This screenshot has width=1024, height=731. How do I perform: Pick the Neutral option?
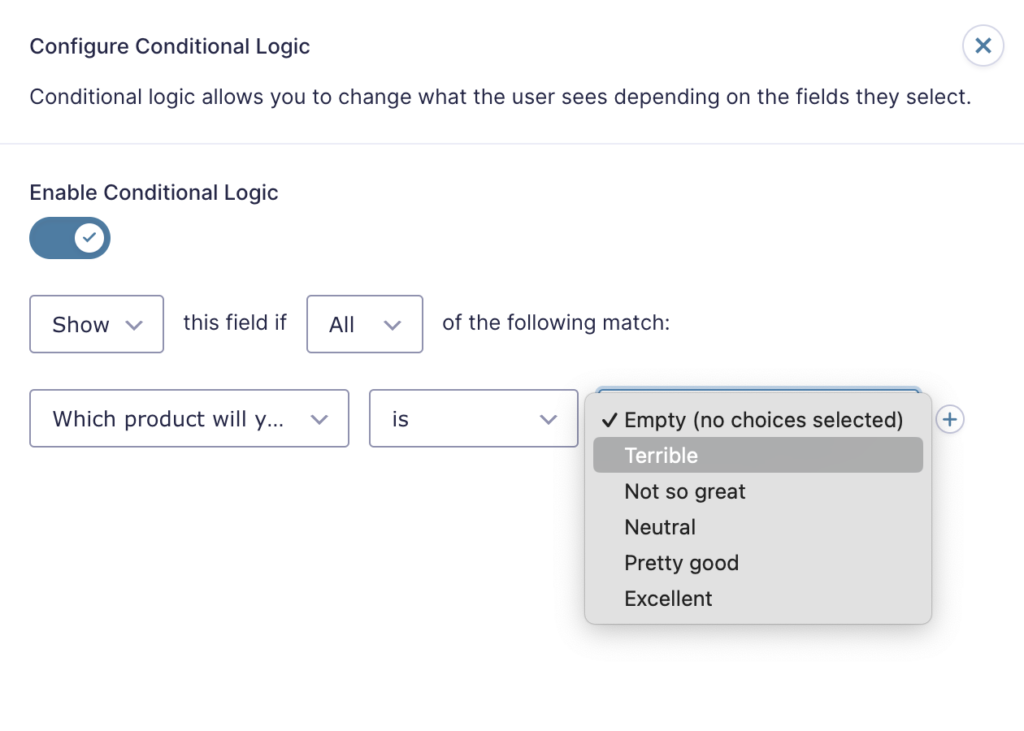(660, 527)
